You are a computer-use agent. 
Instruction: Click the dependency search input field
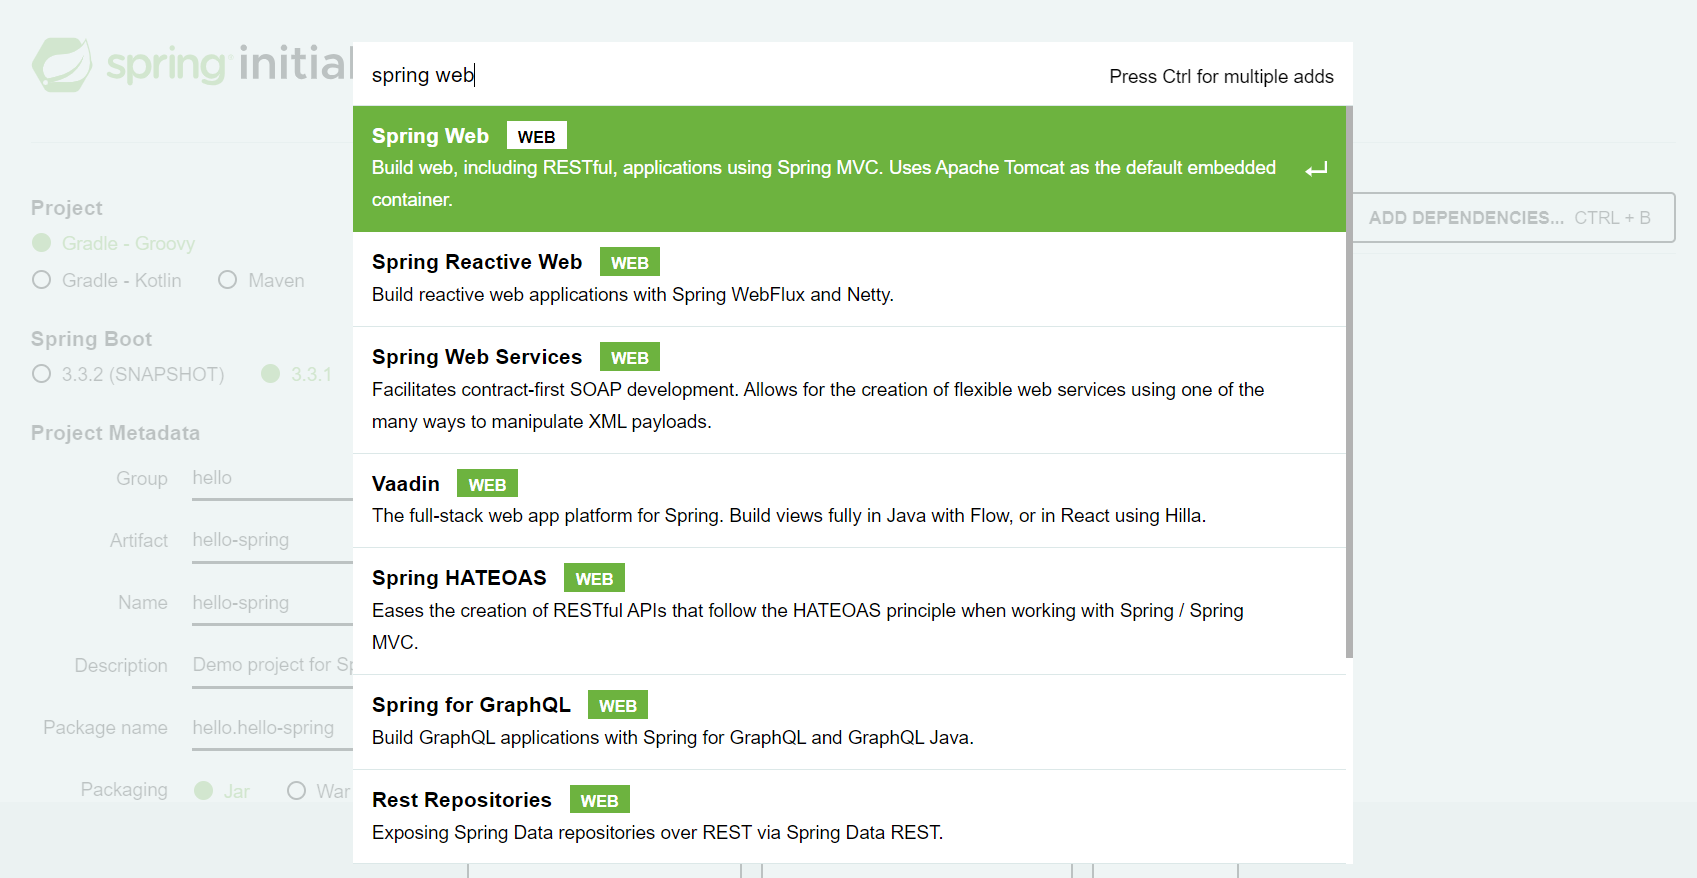730,75
